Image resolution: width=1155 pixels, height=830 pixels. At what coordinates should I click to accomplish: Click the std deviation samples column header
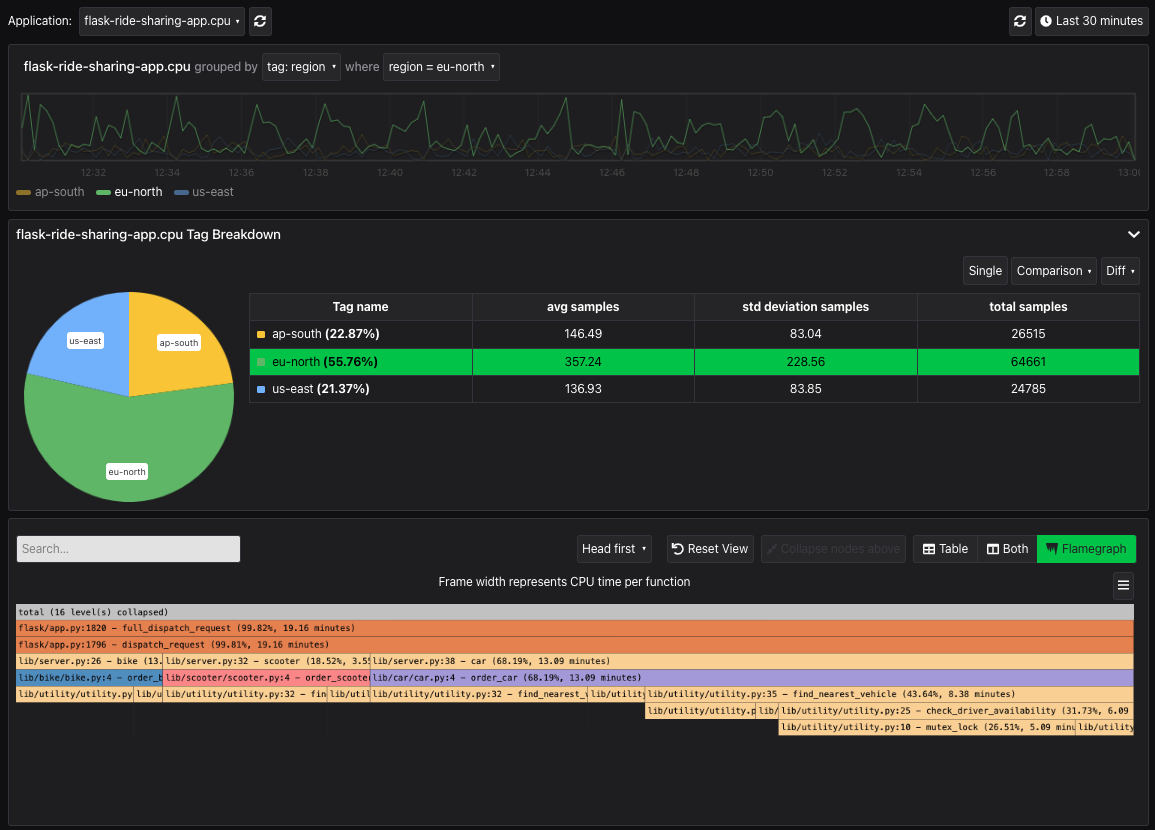[805, 306]
